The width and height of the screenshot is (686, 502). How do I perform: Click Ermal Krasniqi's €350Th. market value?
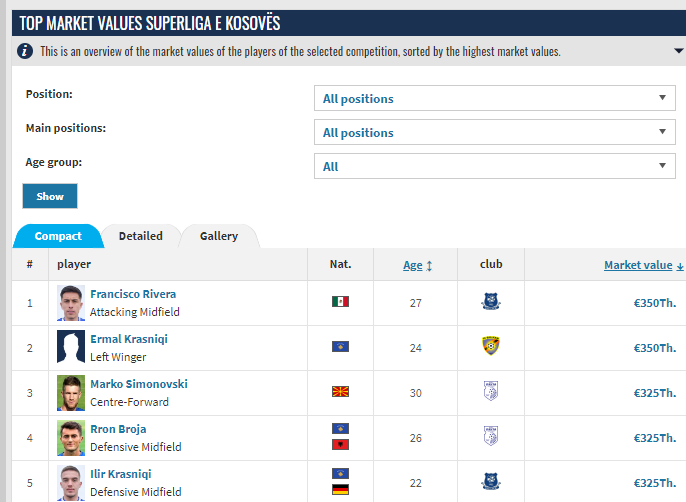pos(654,348)
